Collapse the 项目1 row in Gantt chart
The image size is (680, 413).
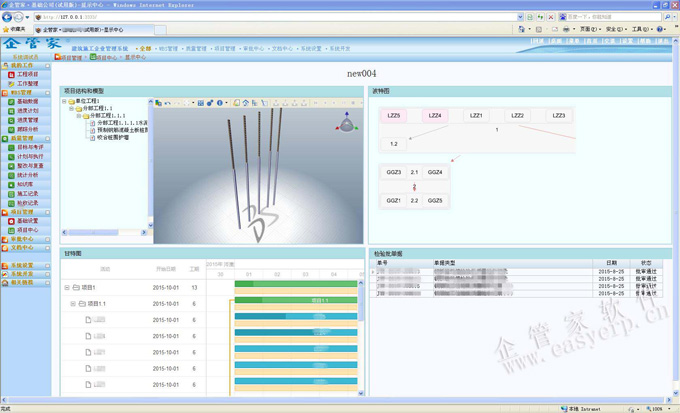click(68, 288)
